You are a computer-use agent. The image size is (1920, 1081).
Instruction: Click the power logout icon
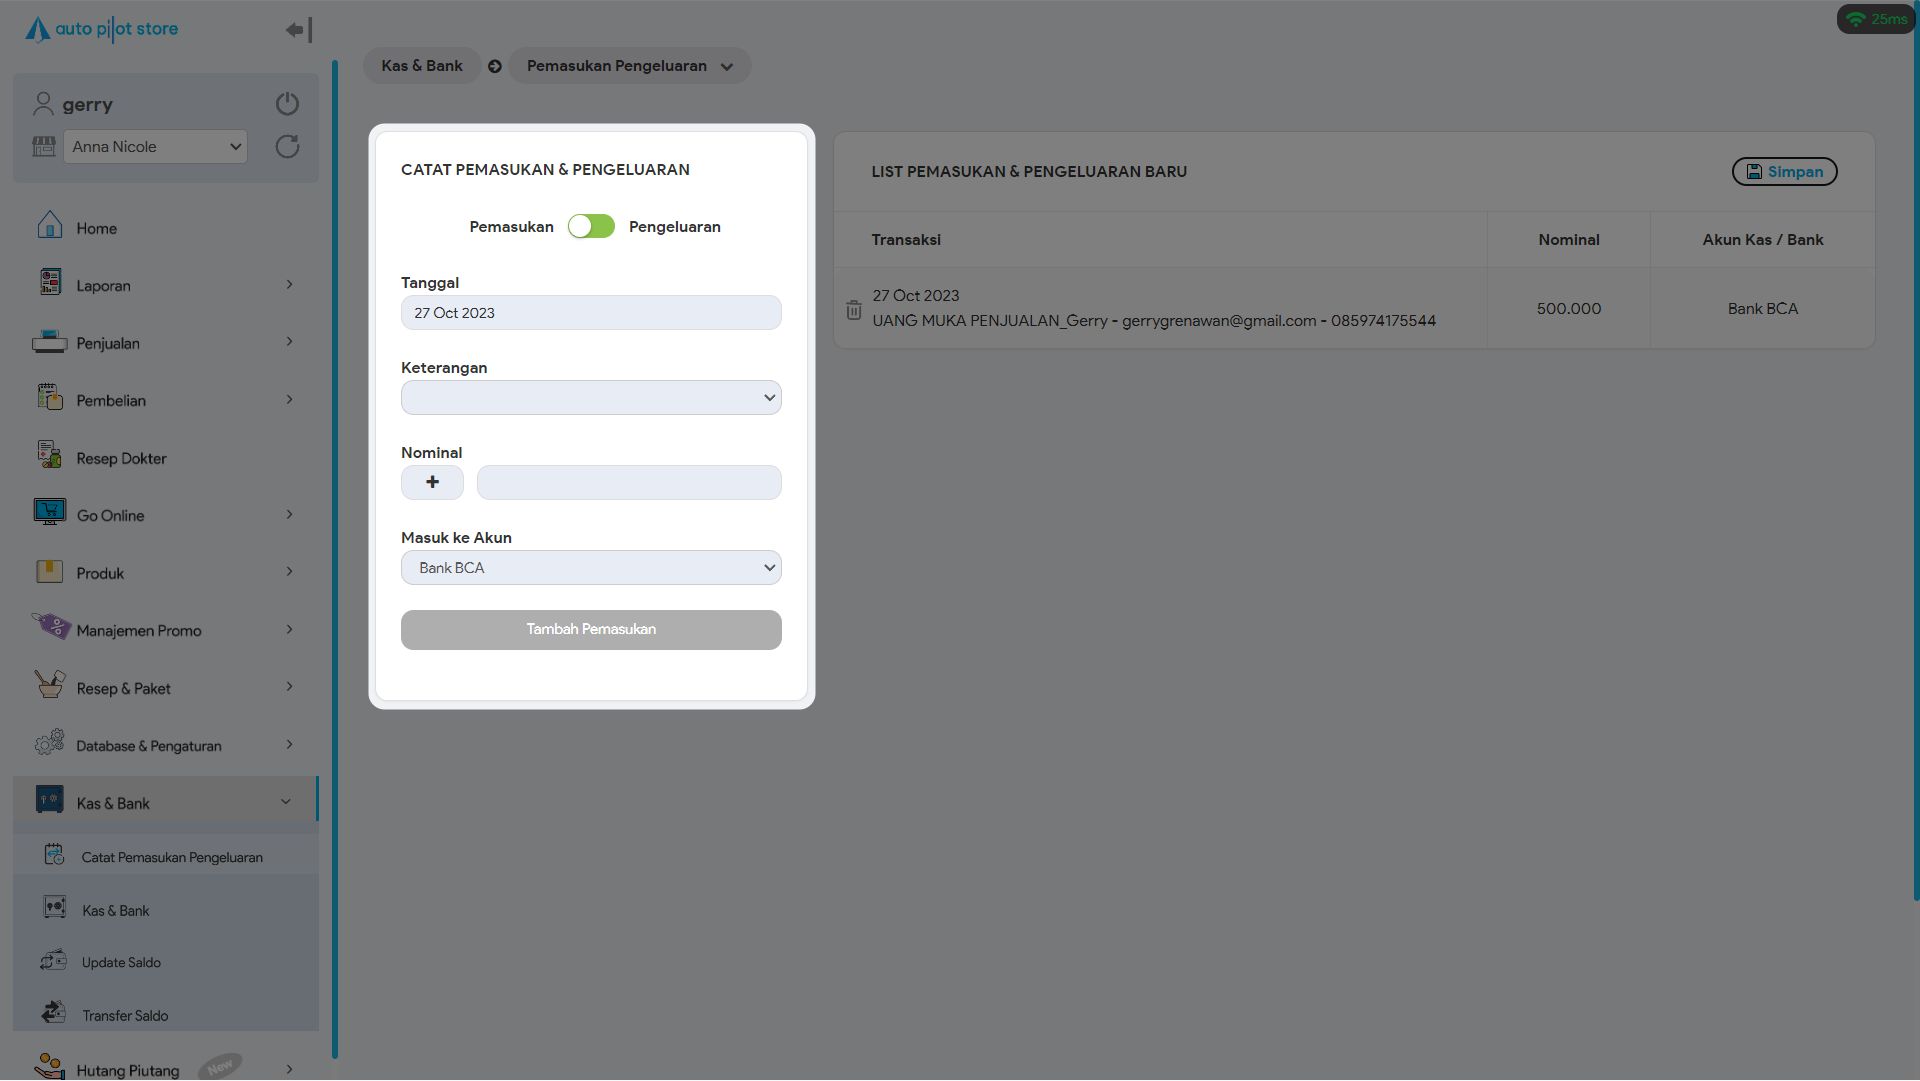click(x=287, y=104)
